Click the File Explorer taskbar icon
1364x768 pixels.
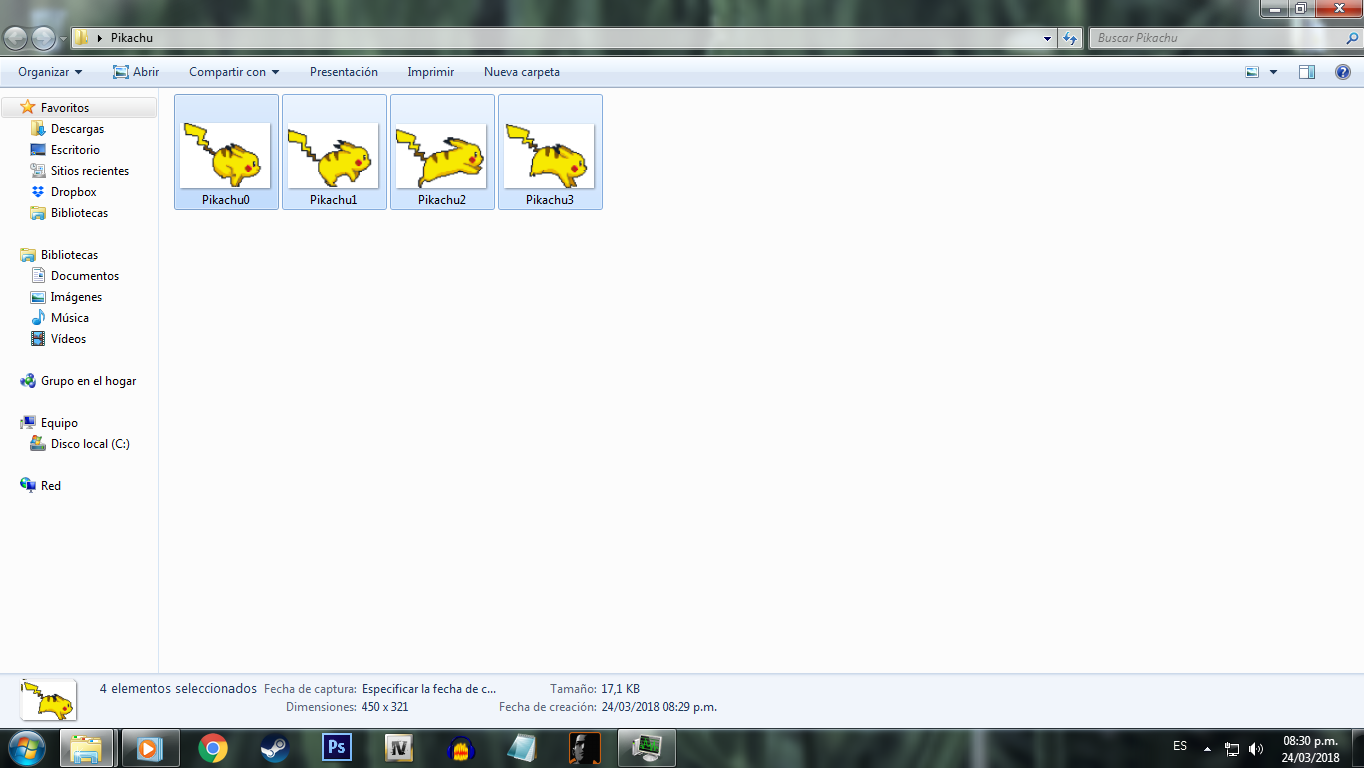pyautogui.click(x=86, y=748)
